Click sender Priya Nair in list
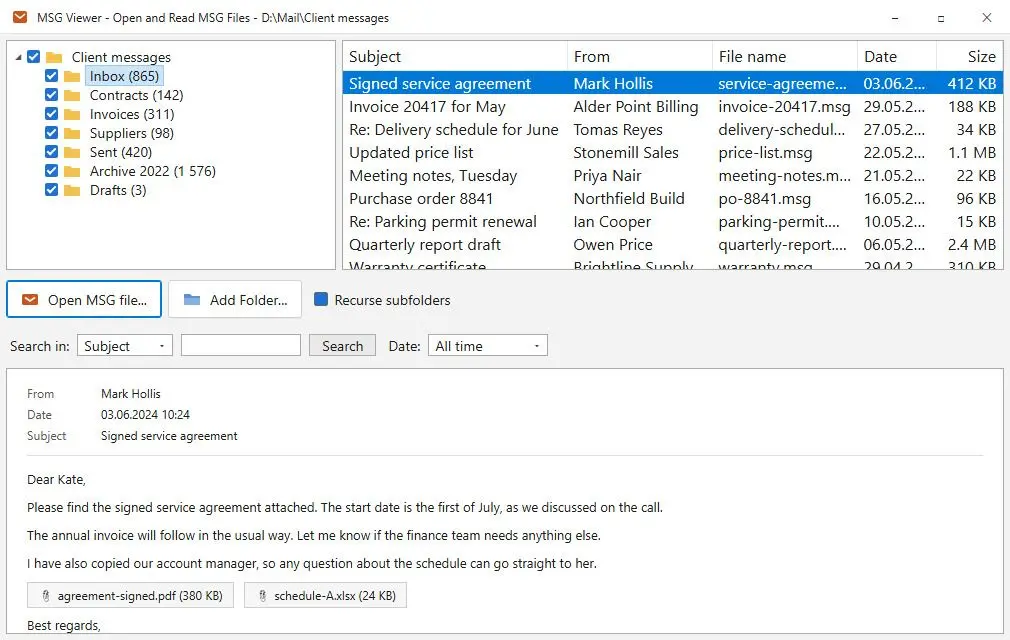This screenshot has width=1010, height=640. point(607,176)
